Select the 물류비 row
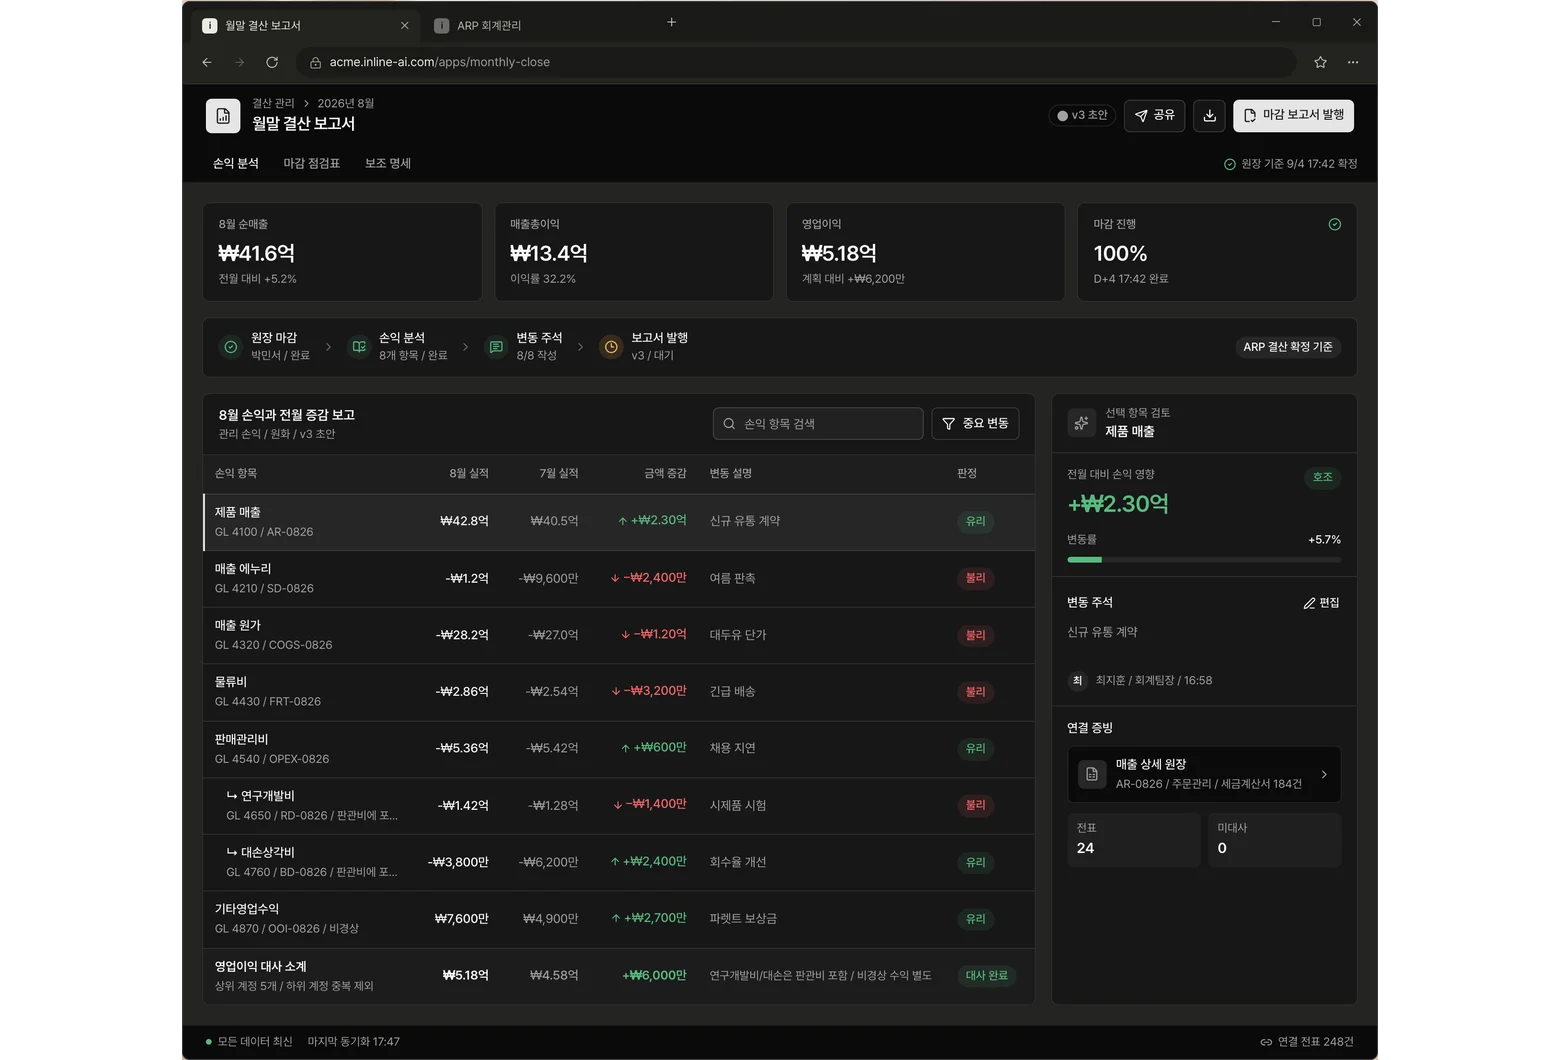Screen dimensions: 1560x1060 pyautogui.click(x=619, y=692)
